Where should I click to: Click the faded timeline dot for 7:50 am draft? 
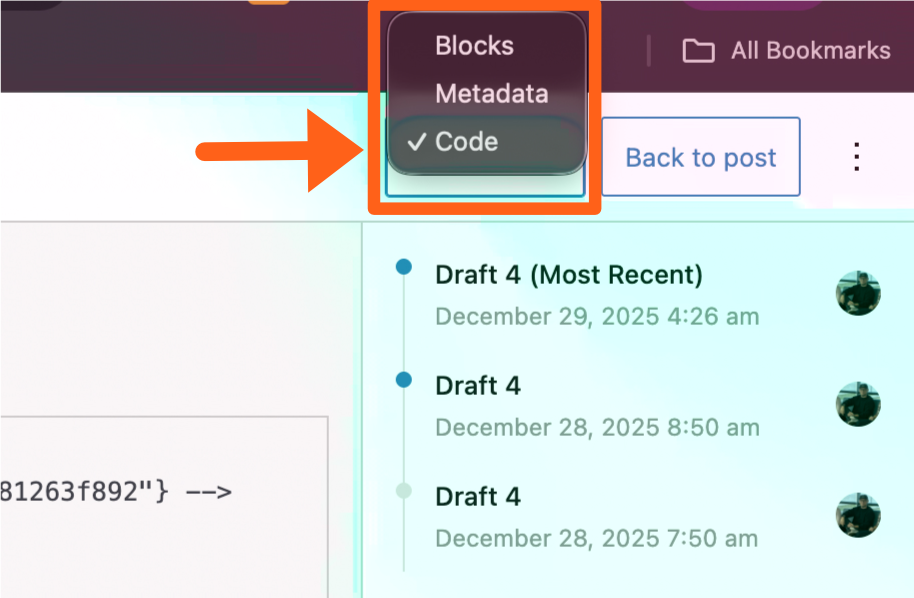click(404, 490)
